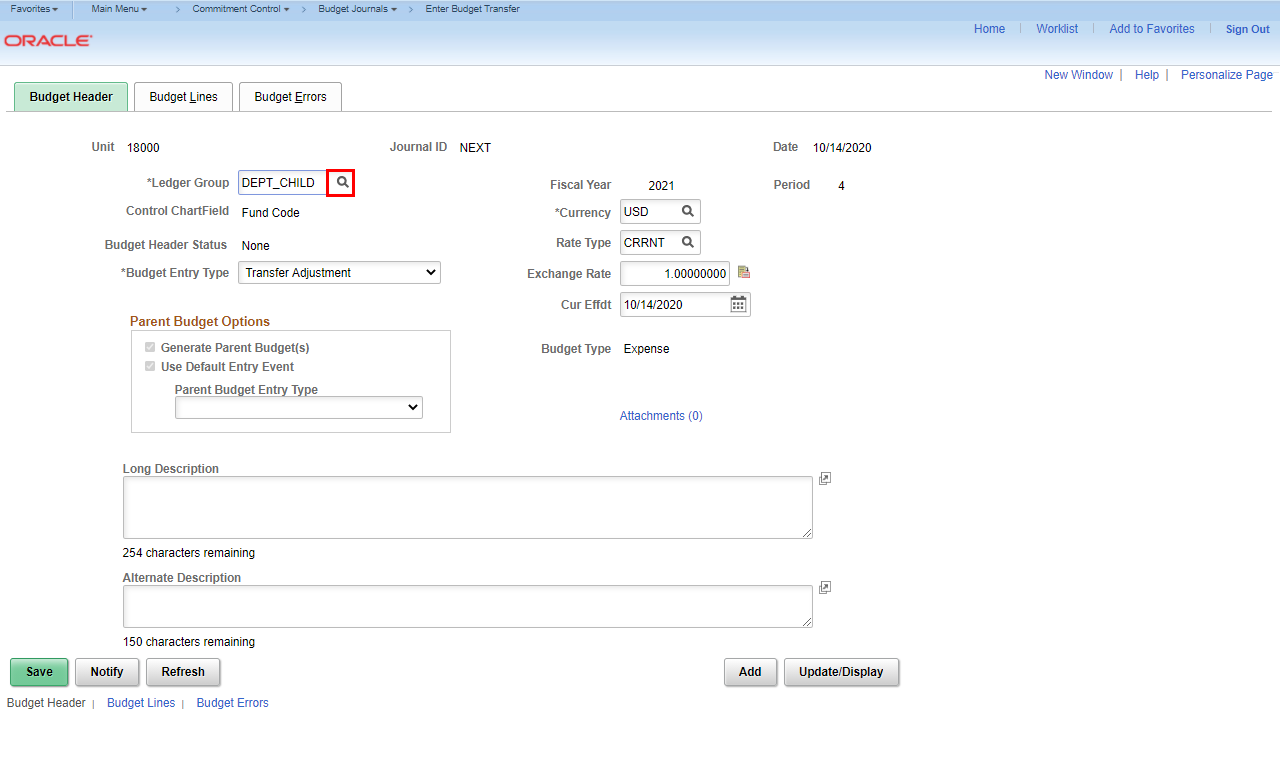Open the Attachments (0) link
Viewport: 1280px width, 768px height.
point(661,416)
